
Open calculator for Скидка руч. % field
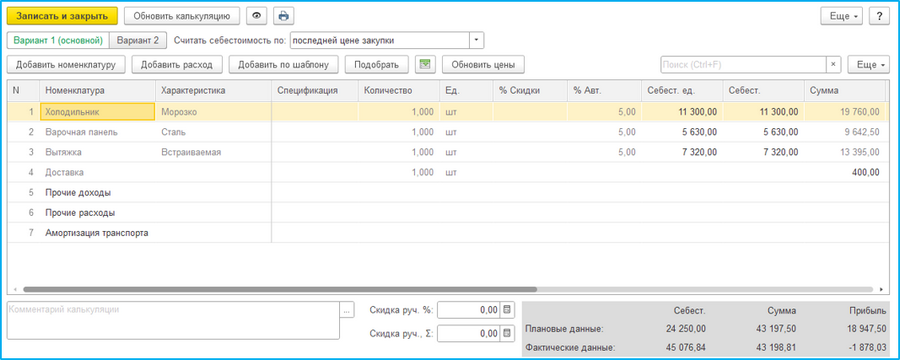(x=507, y=310)
